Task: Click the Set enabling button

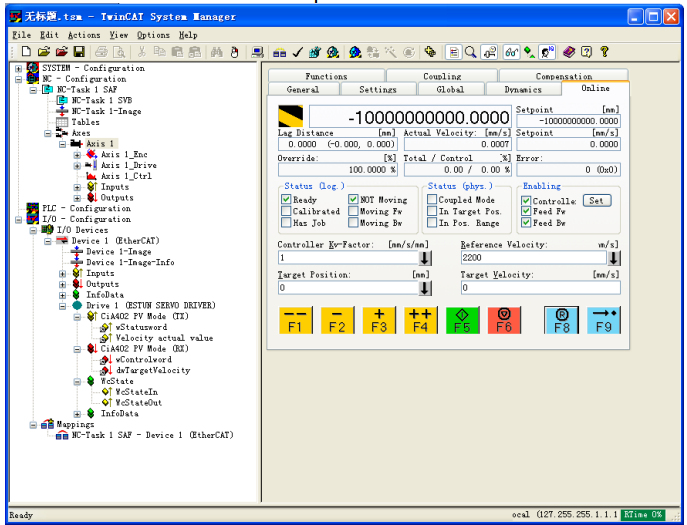Action: pos(597,201)
